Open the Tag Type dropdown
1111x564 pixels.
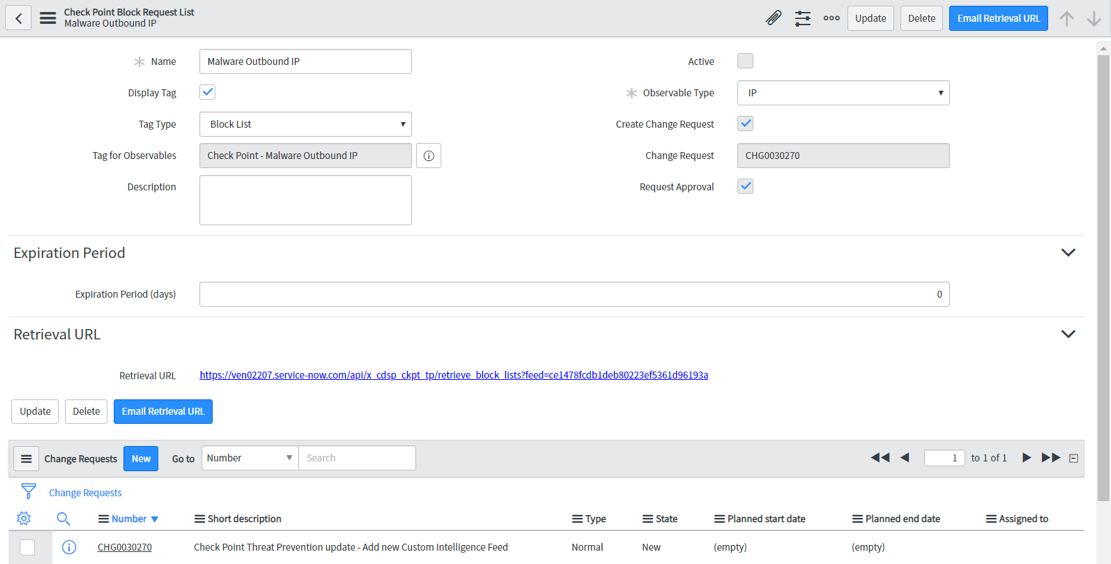[305, 124]
